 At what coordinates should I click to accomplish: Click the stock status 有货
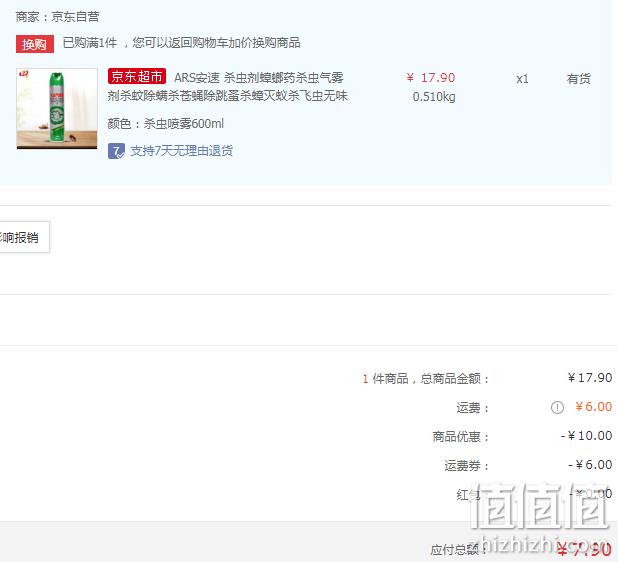coord(578,79)
